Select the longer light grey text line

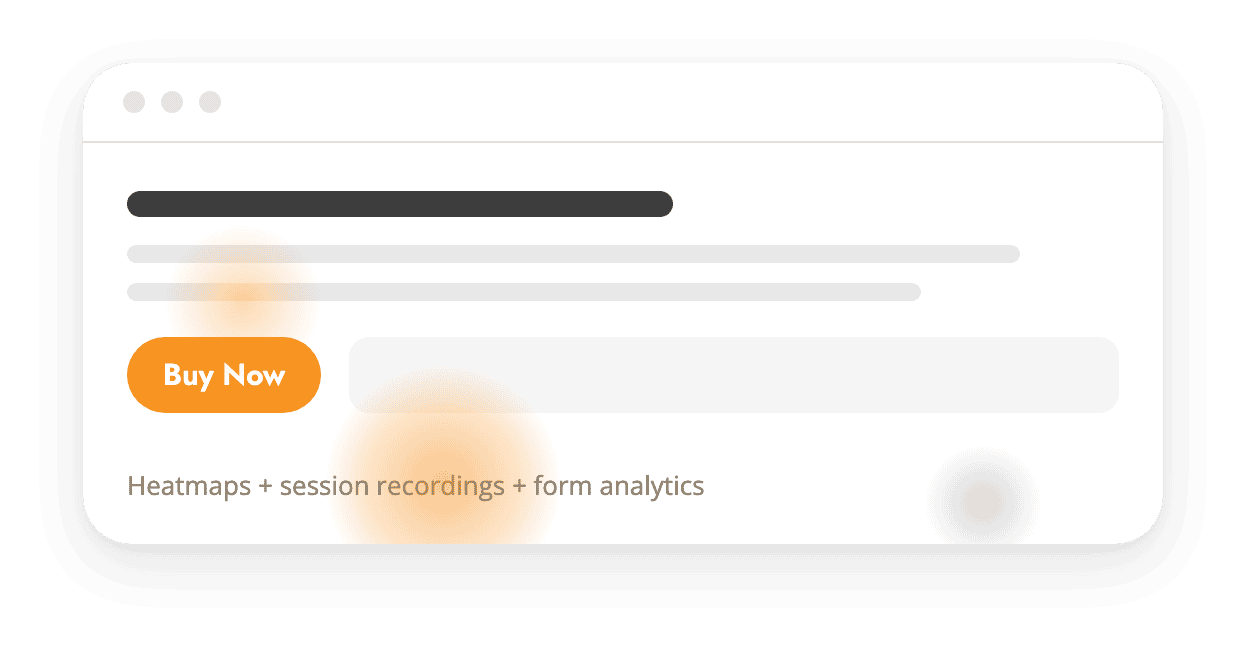click(573, 254)
